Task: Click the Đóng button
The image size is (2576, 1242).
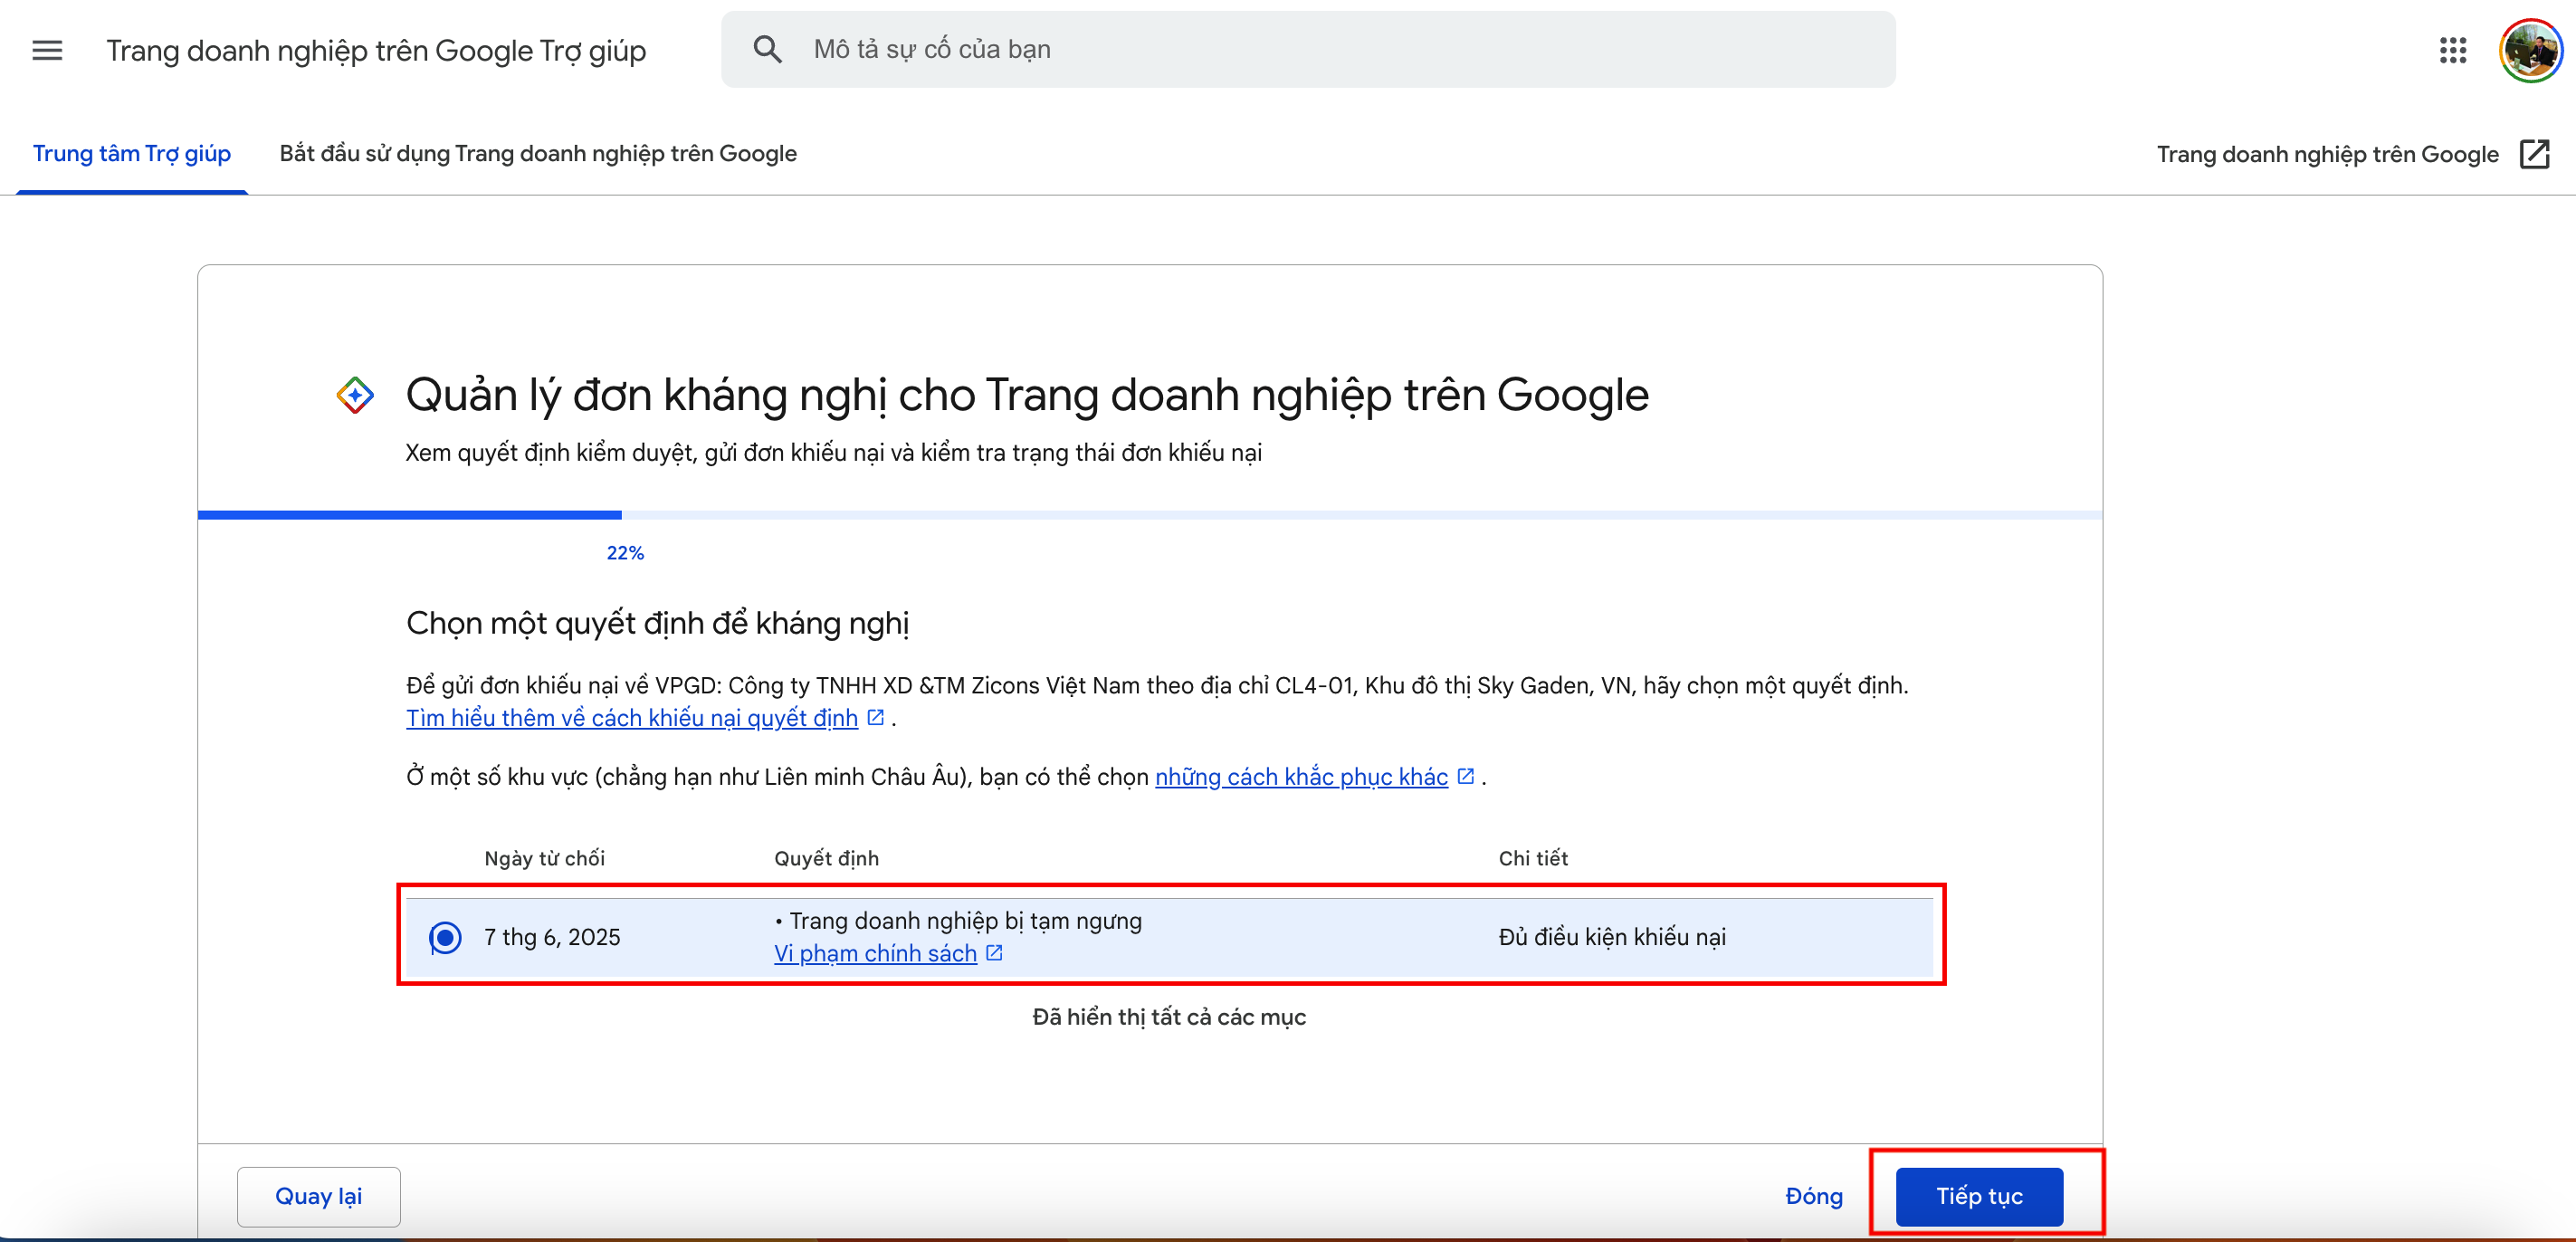Action: (x=1814, y=1196)
